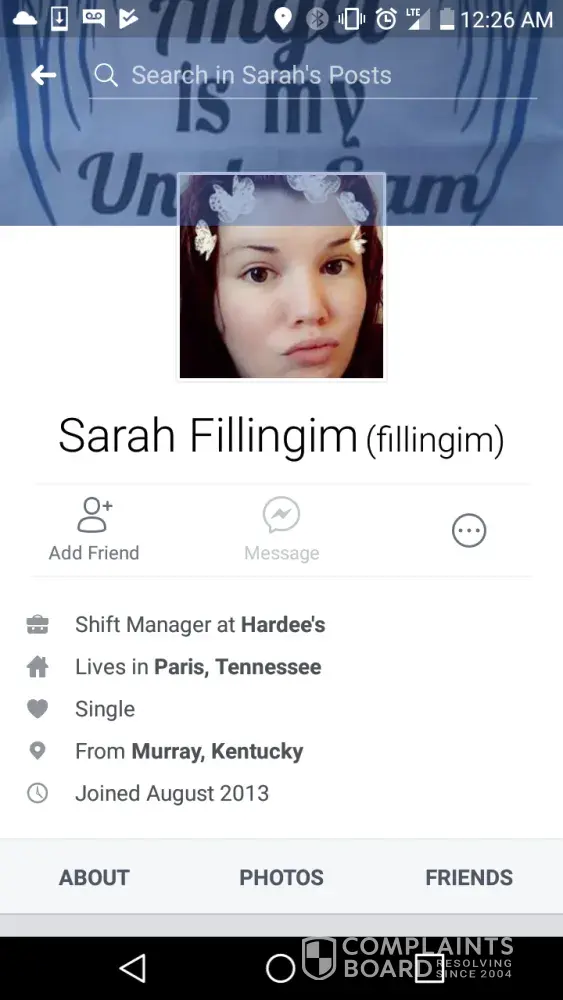
Task: Tap the Android home circle button
Action: [281, 968]
